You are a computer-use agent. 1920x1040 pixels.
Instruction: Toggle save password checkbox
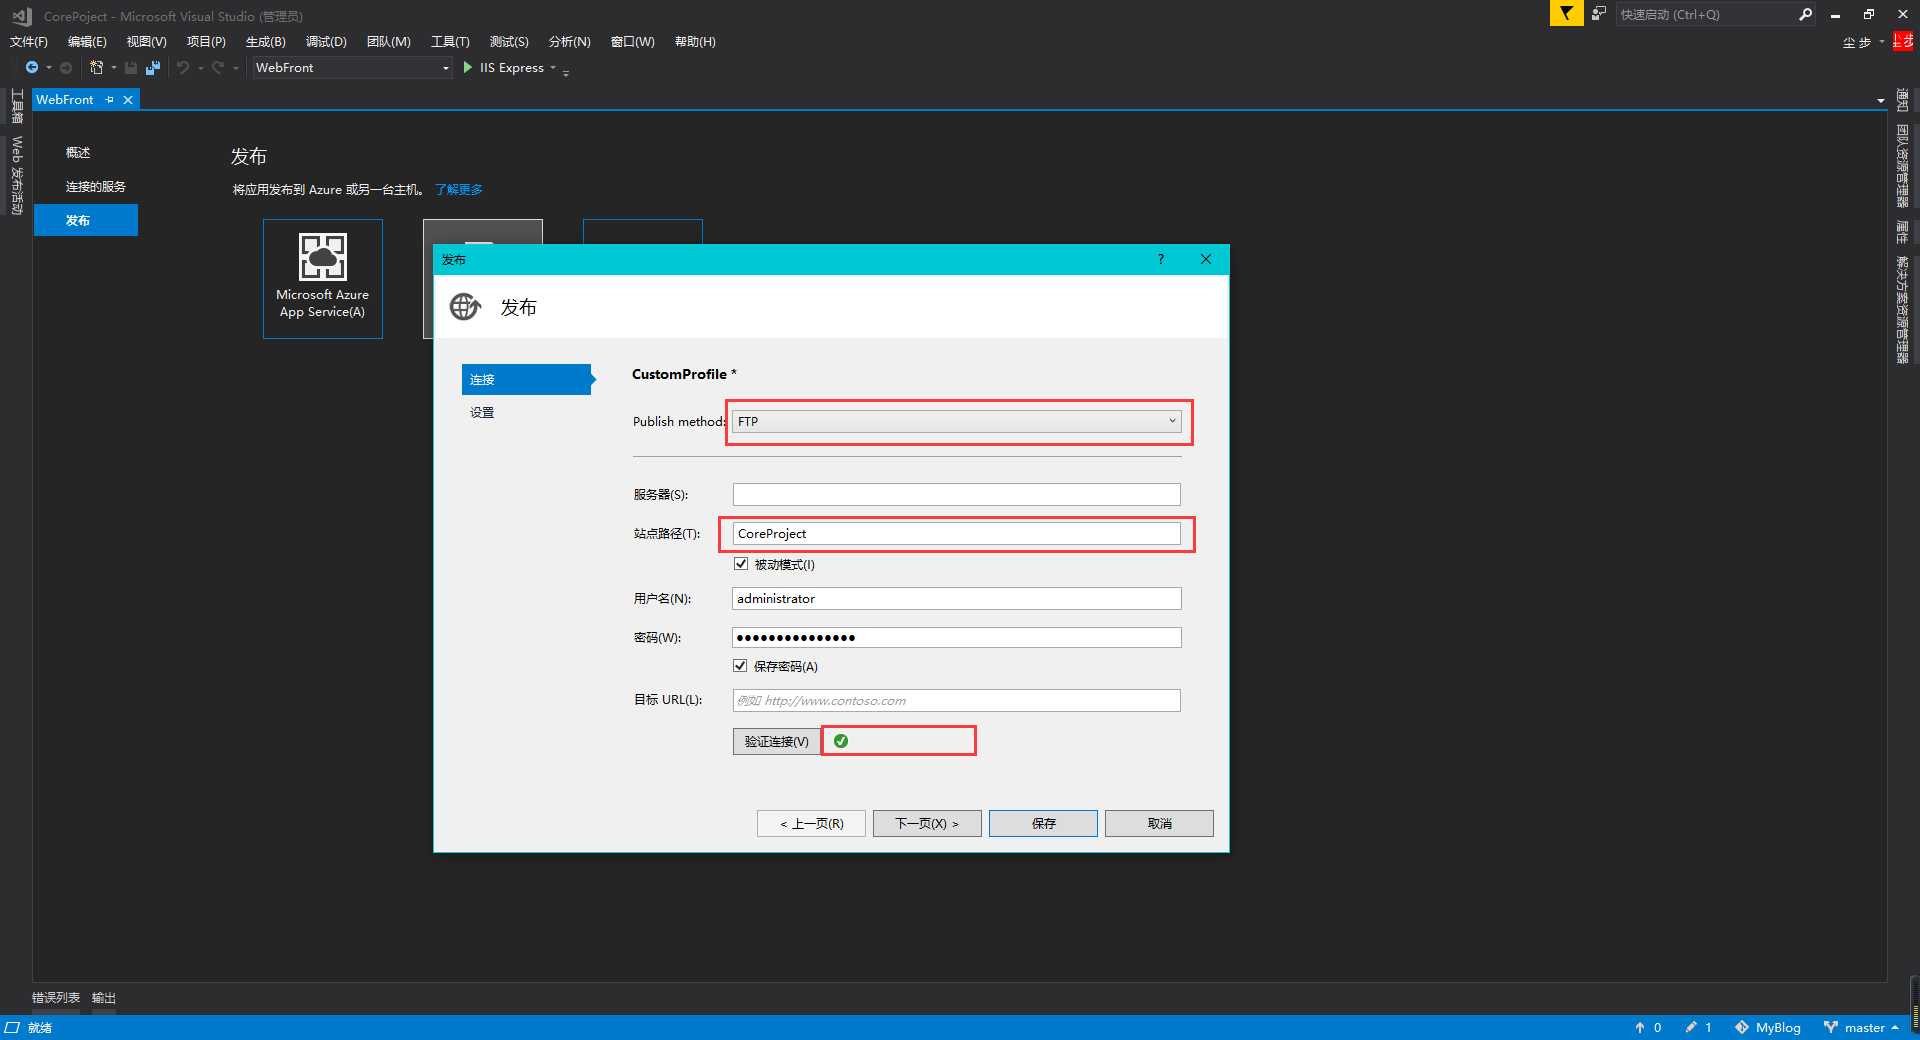pyautogui.click(x=741, y=666)
